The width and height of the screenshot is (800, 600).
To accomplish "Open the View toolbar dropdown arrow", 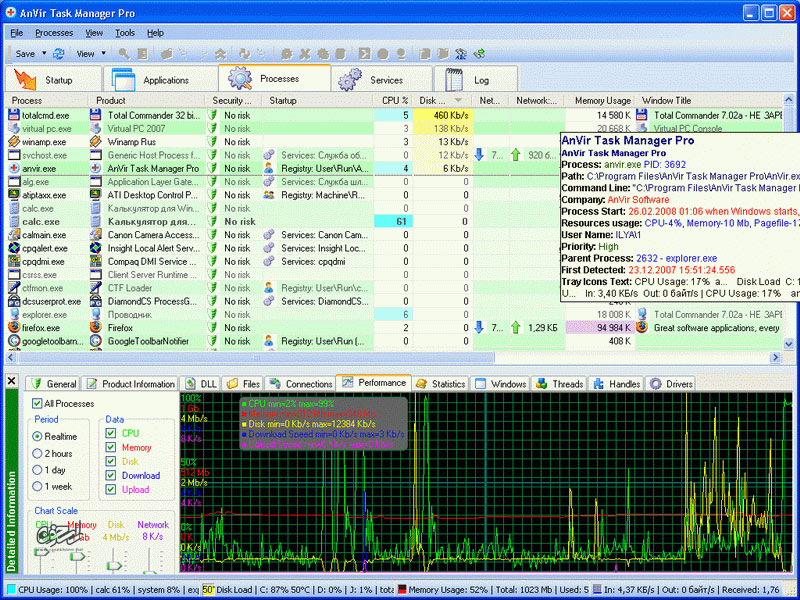I will pyautogui.click(x=103, y=52).
